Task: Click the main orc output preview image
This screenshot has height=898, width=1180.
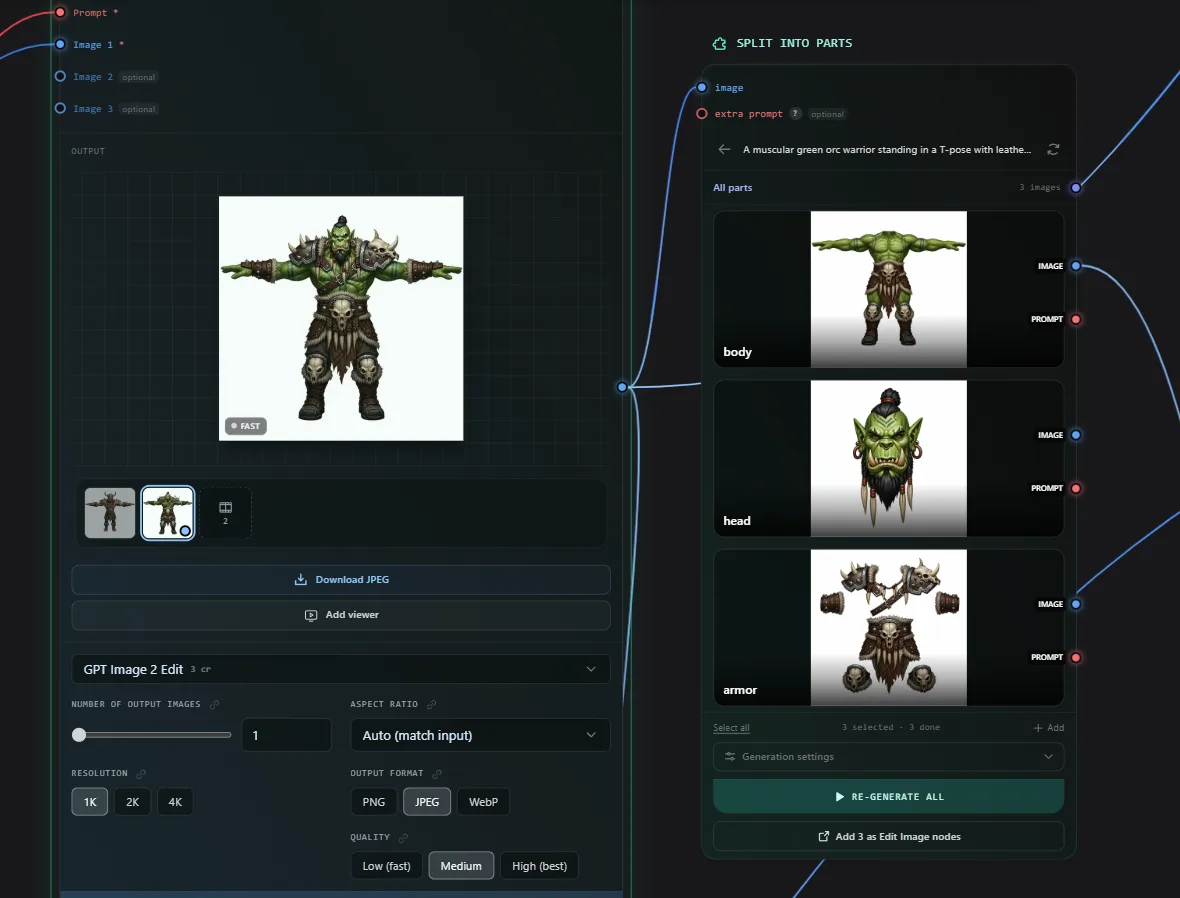Action: coord(341,318)
